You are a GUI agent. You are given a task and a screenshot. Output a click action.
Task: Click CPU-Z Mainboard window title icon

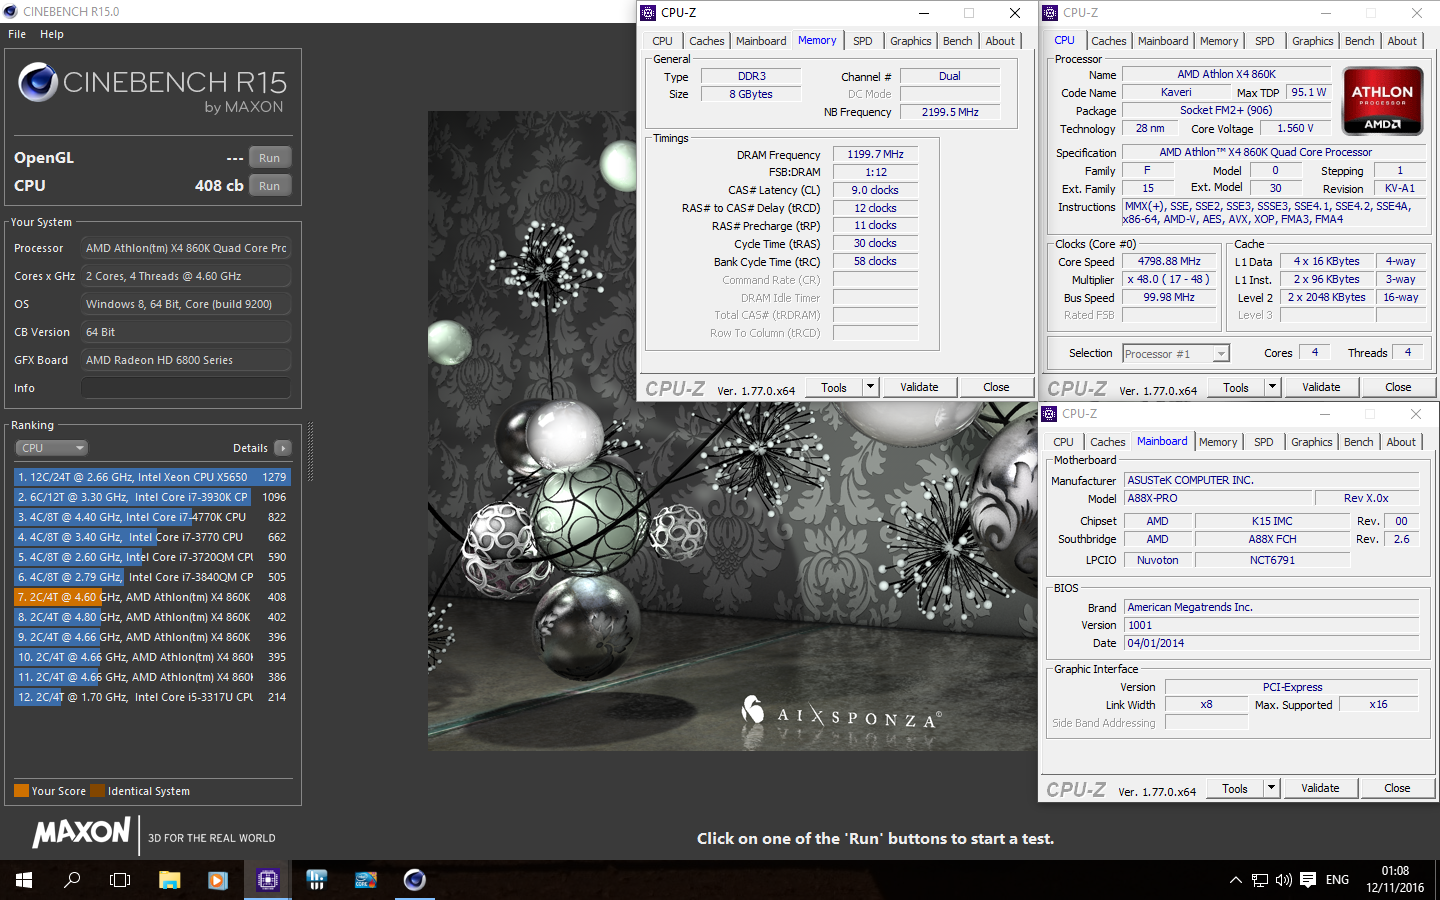pyautogui.click(x=1049, y=414)
